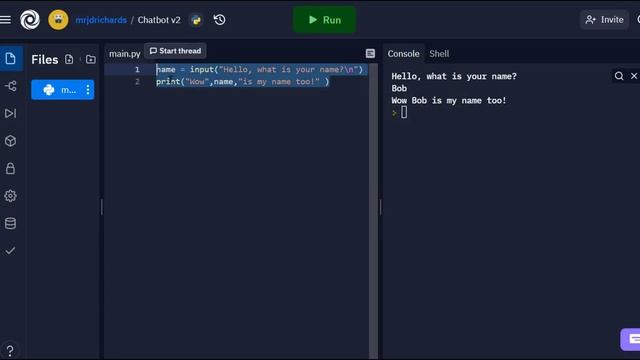Open the version history icon
The height and width of the screenshot is (360, 640).
pyautogui.click(x=220, y=20)
